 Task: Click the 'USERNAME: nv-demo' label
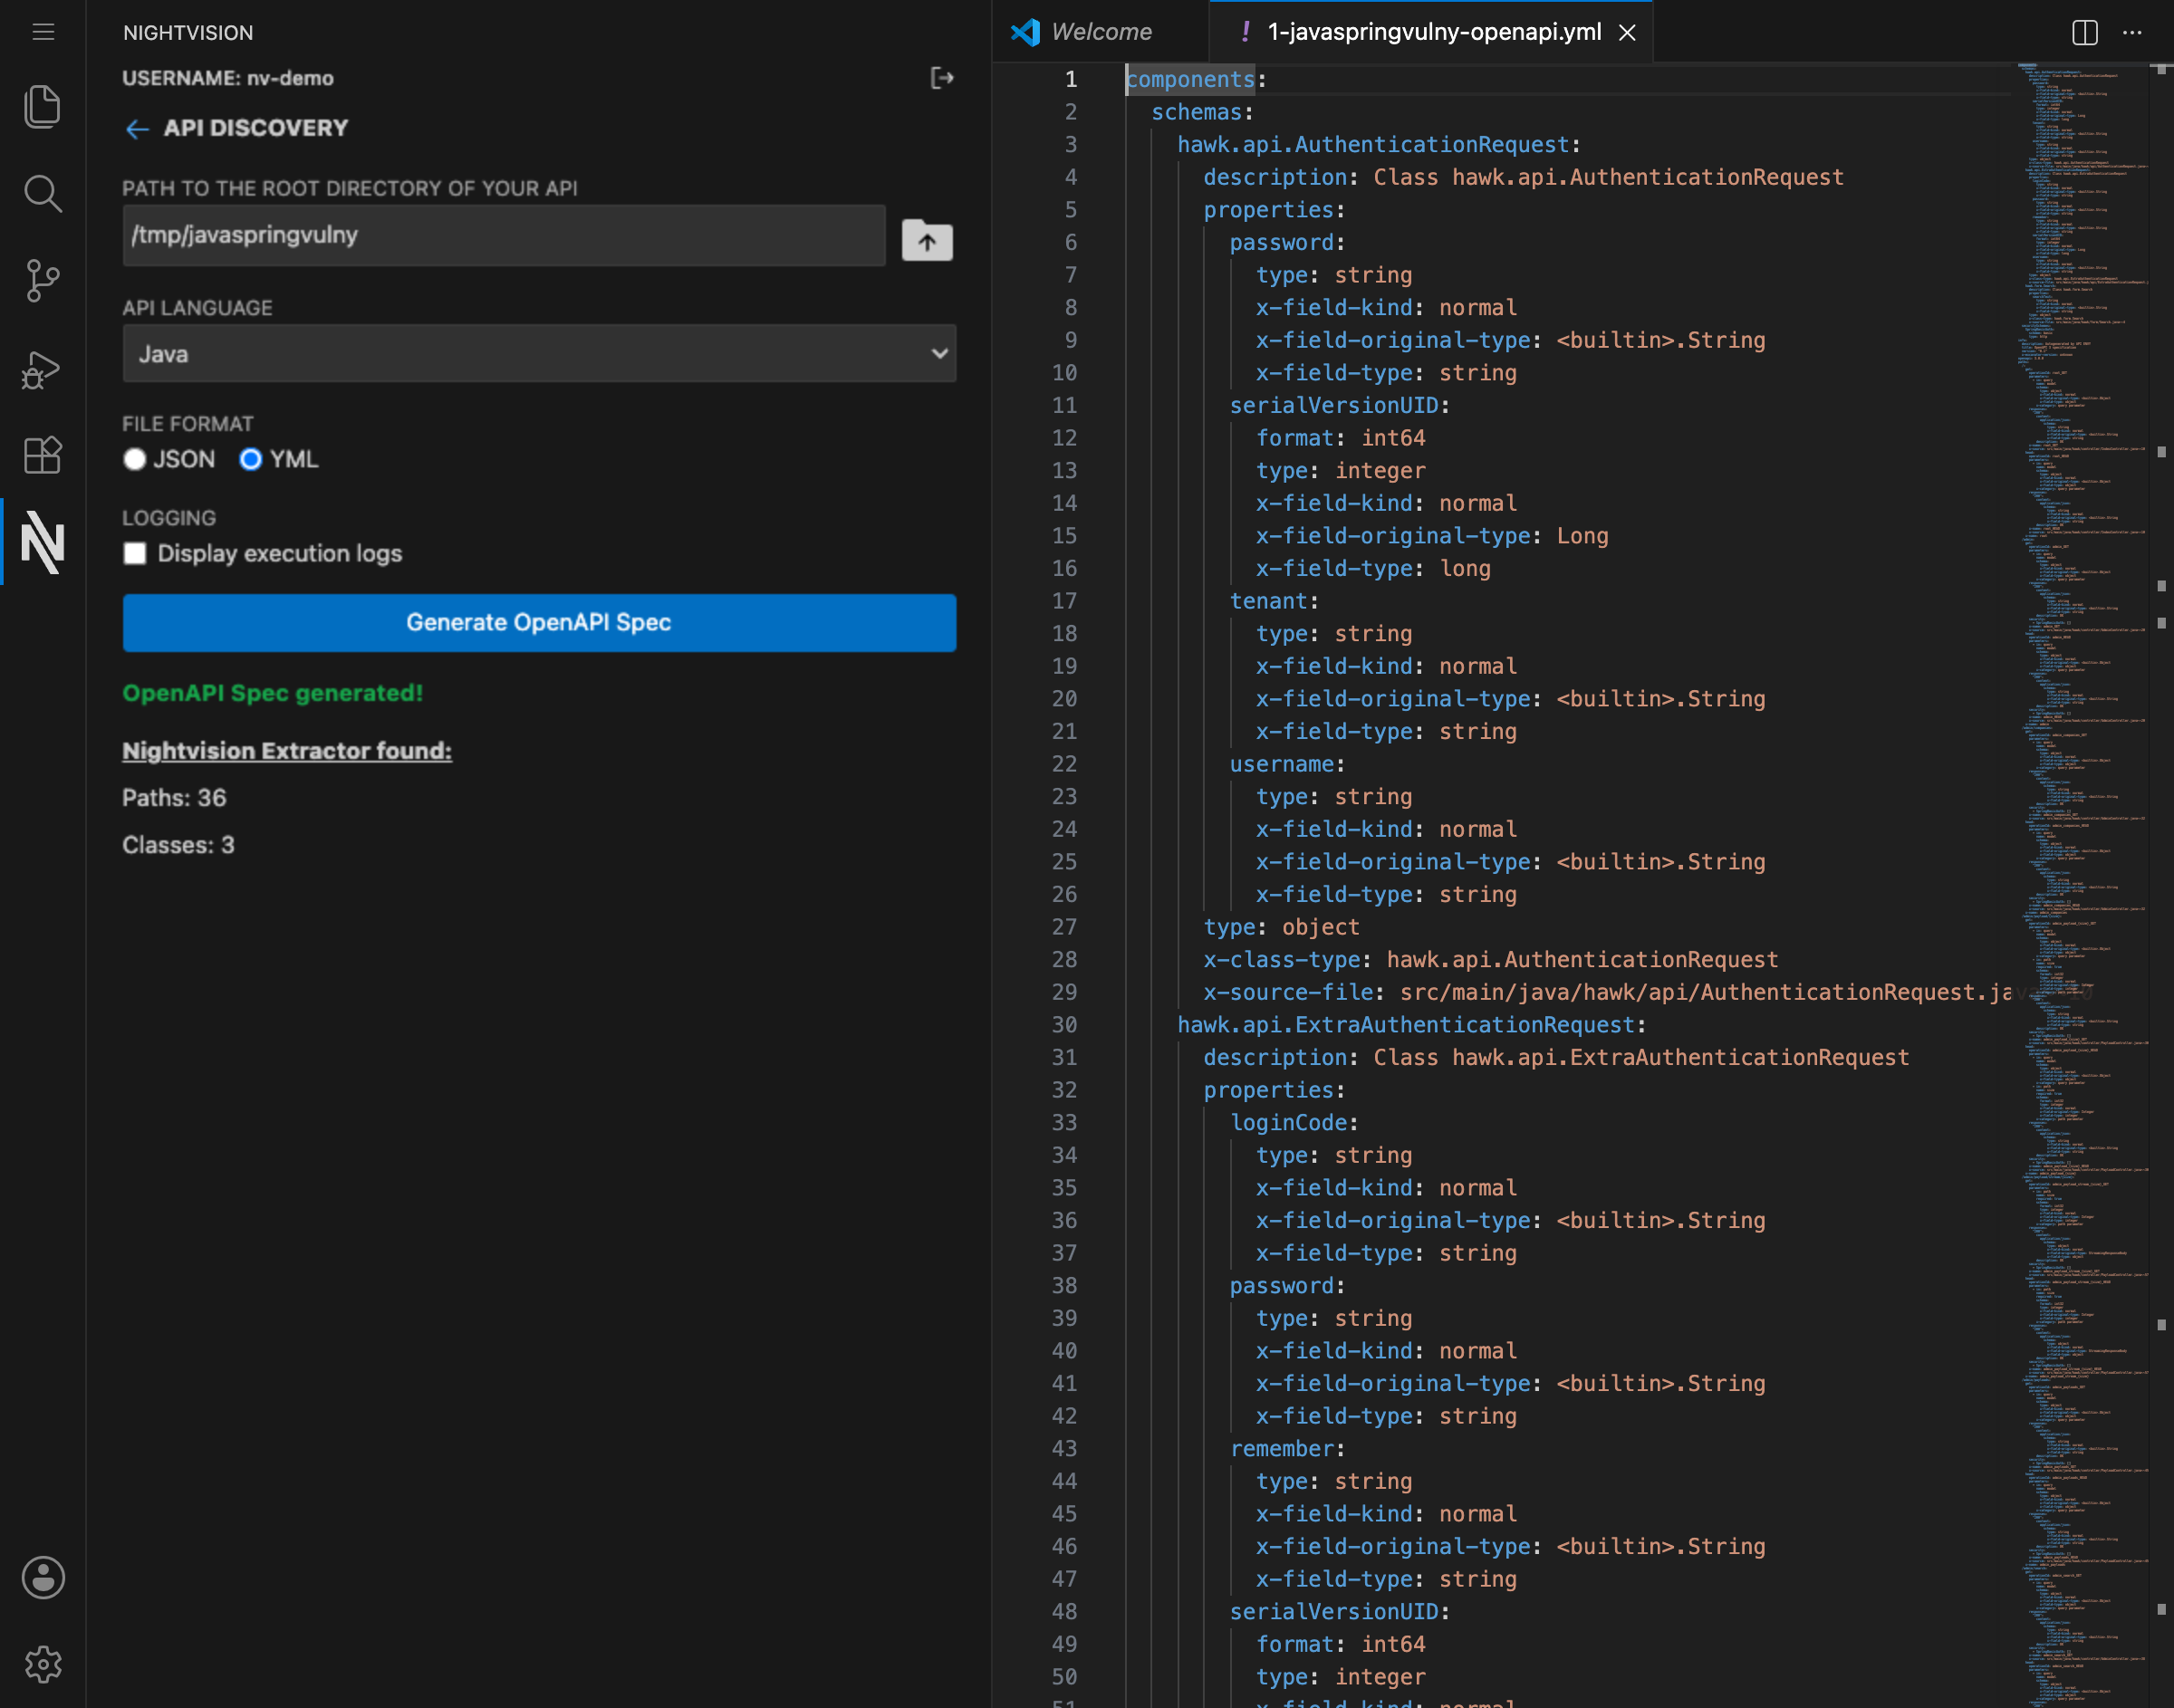[228, 78]
